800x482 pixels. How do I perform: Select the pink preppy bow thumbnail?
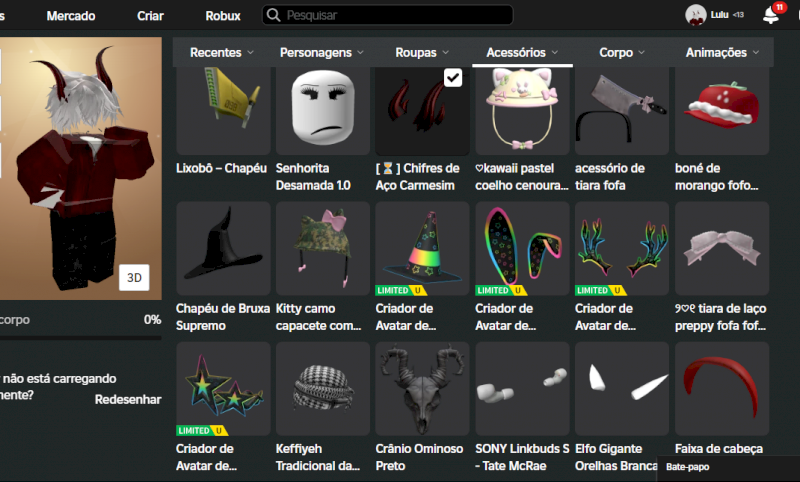click(722, 248)
